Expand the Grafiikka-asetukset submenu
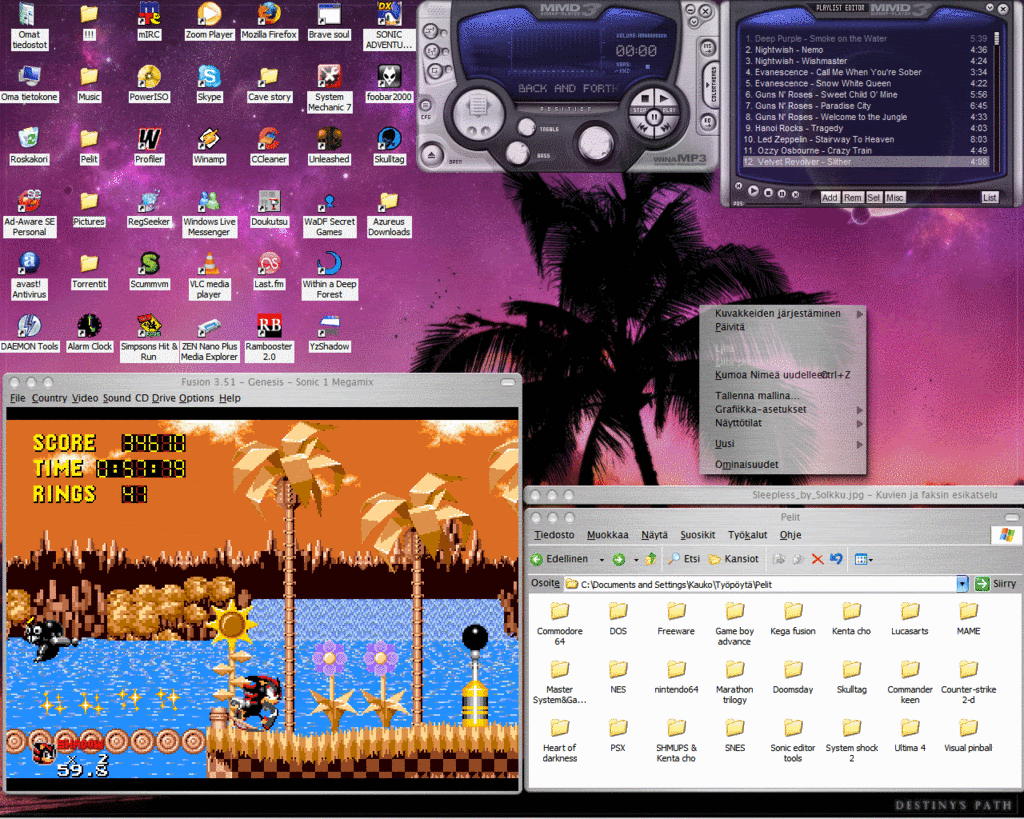Viewport: 1024px width, 819px height. click(x=860, y=410)
